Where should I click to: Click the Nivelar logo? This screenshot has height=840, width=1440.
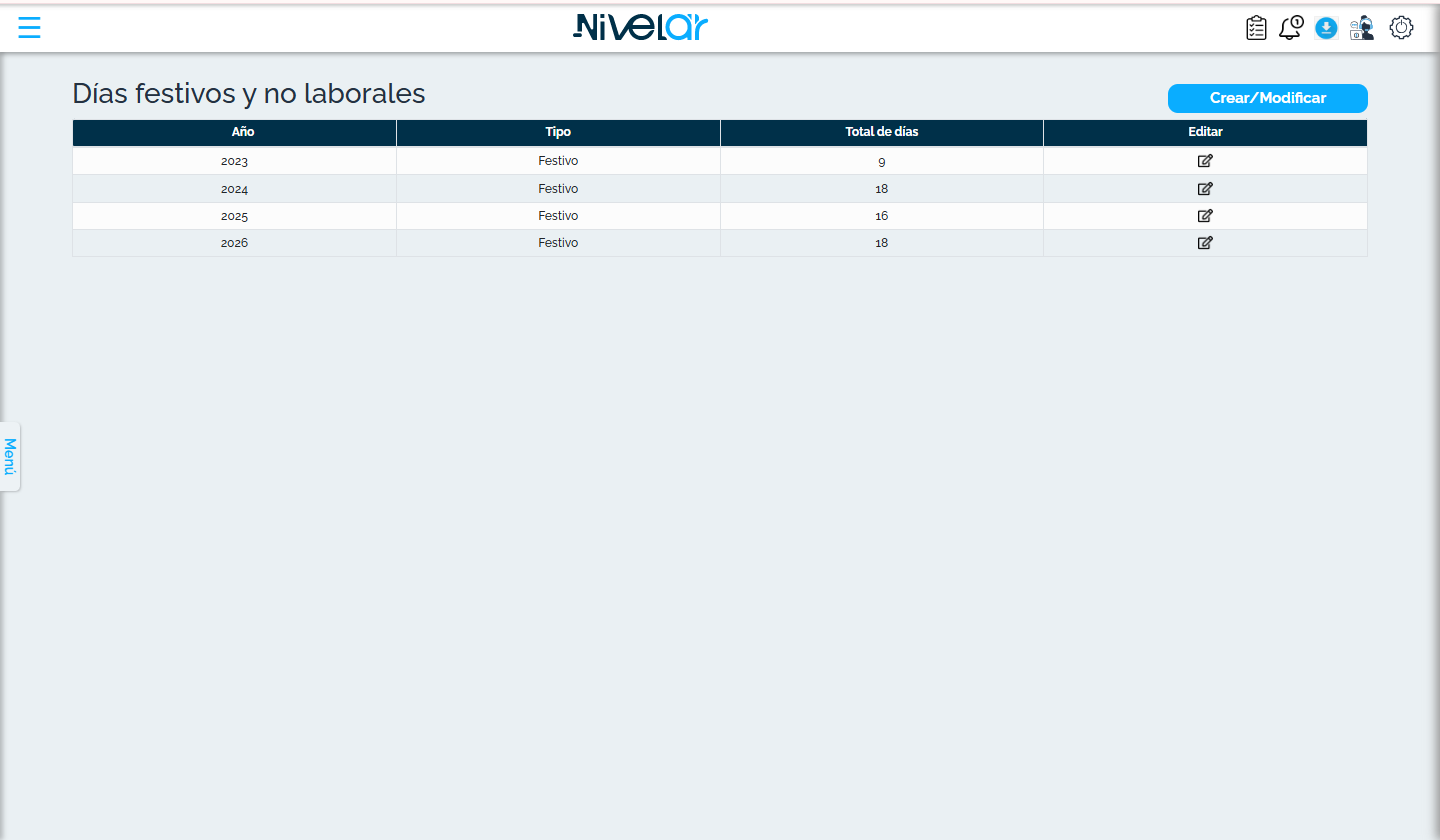641,27
